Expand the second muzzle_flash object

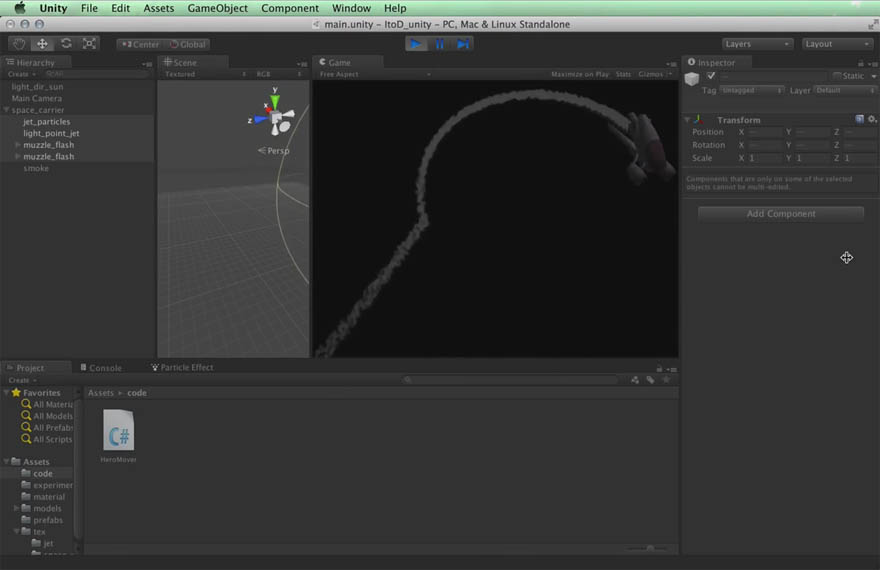(17, 157)
